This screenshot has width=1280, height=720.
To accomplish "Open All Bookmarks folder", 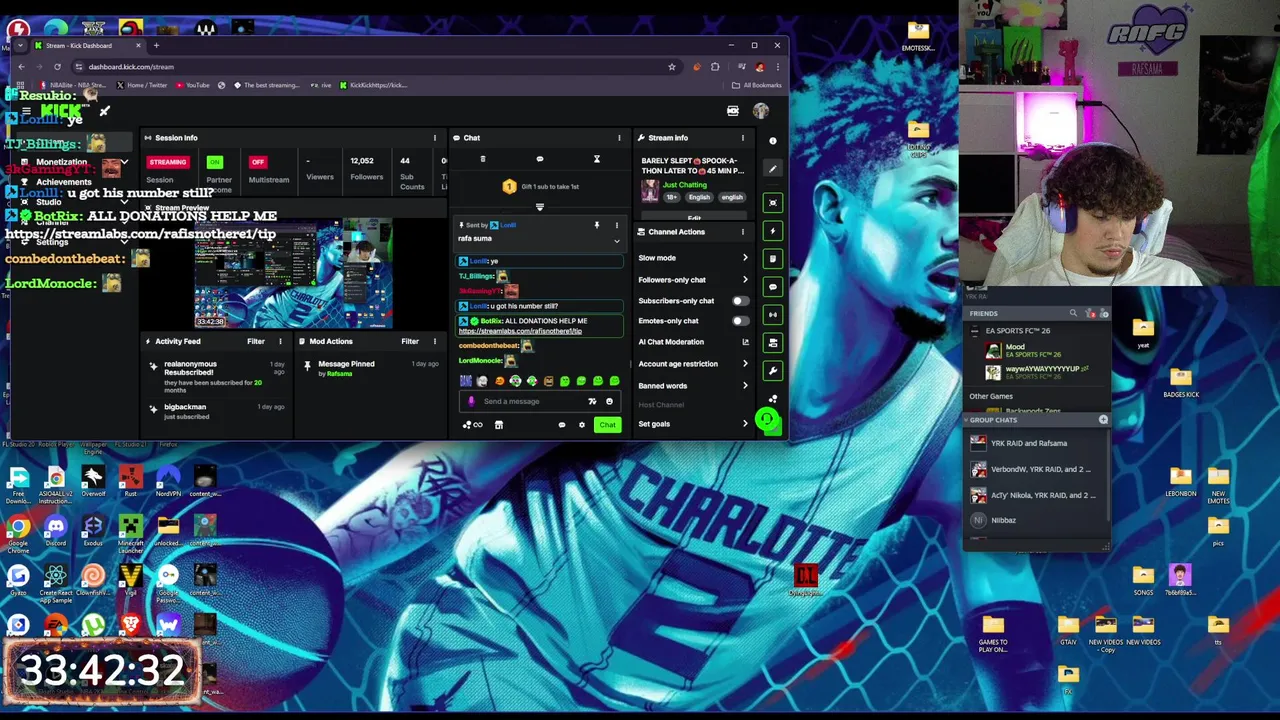I will [x=756, y=85].
